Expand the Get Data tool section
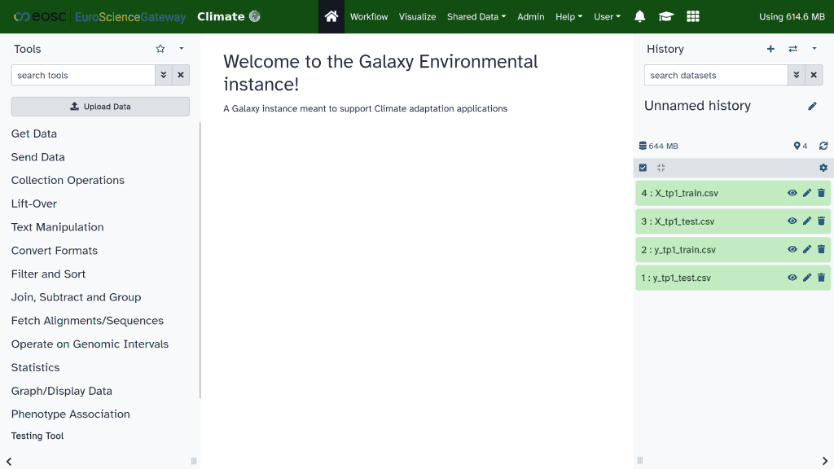Image resolution: width=834 pixels, height=470 pixels. point(34,133)
